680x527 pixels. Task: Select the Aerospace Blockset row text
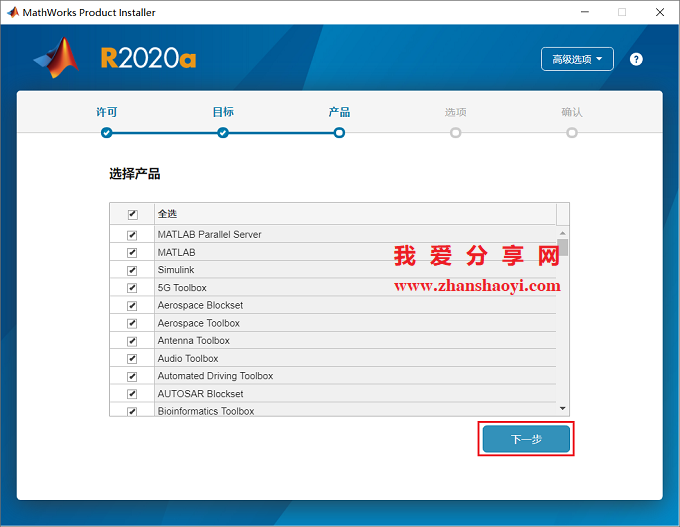click(200, 305)
